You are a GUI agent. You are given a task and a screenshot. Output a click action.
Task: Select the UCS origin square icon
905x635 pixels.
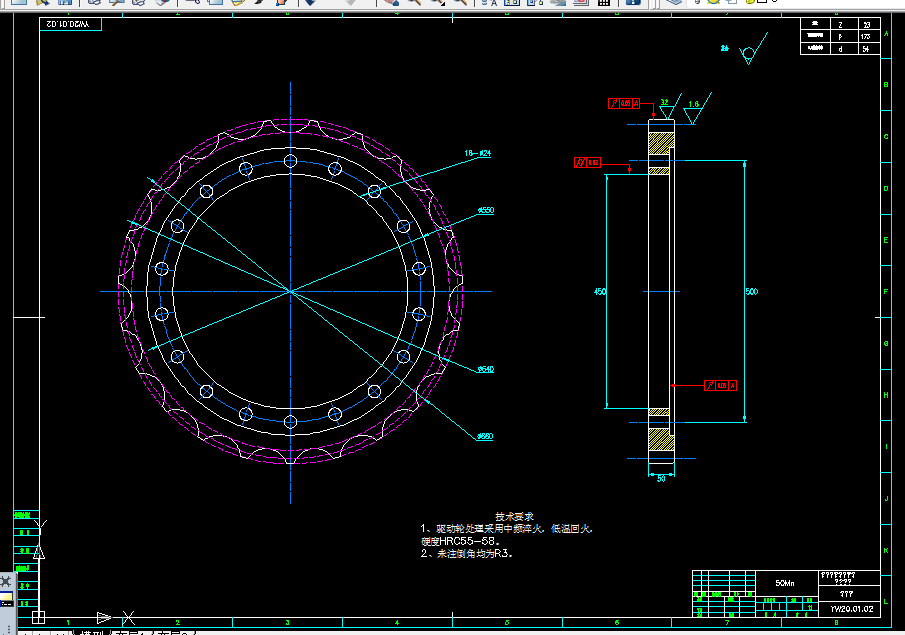[39, 617]
